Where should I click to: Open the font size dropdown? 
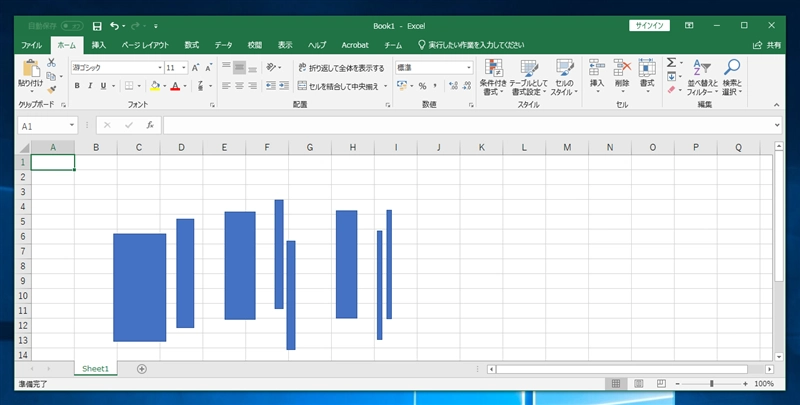(x=184, y=68)
